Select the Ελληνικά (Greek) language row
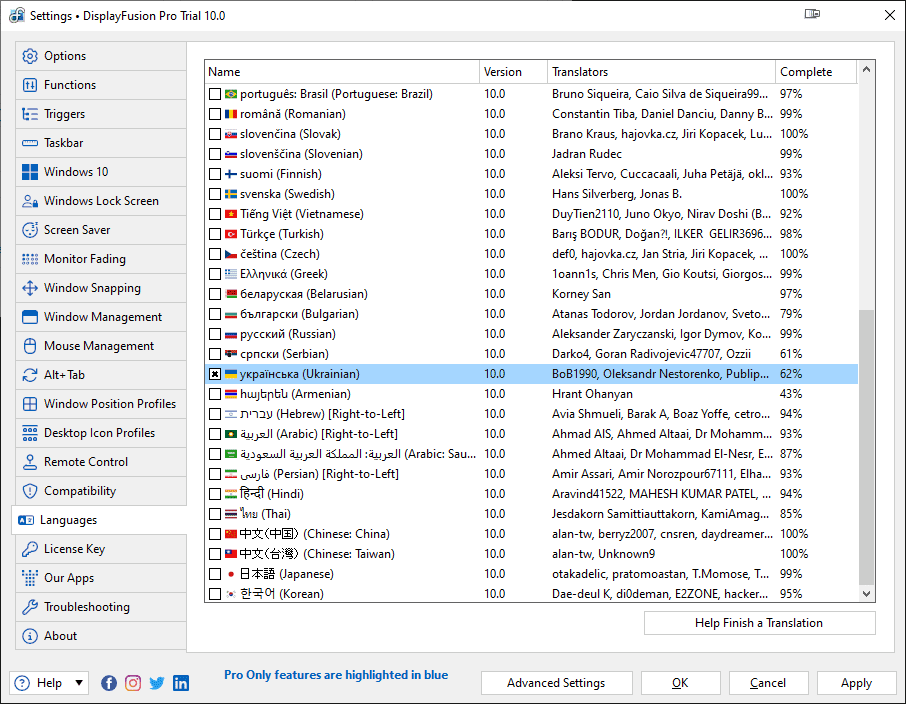This screenshot has width=906, height=704. (532, 274)
